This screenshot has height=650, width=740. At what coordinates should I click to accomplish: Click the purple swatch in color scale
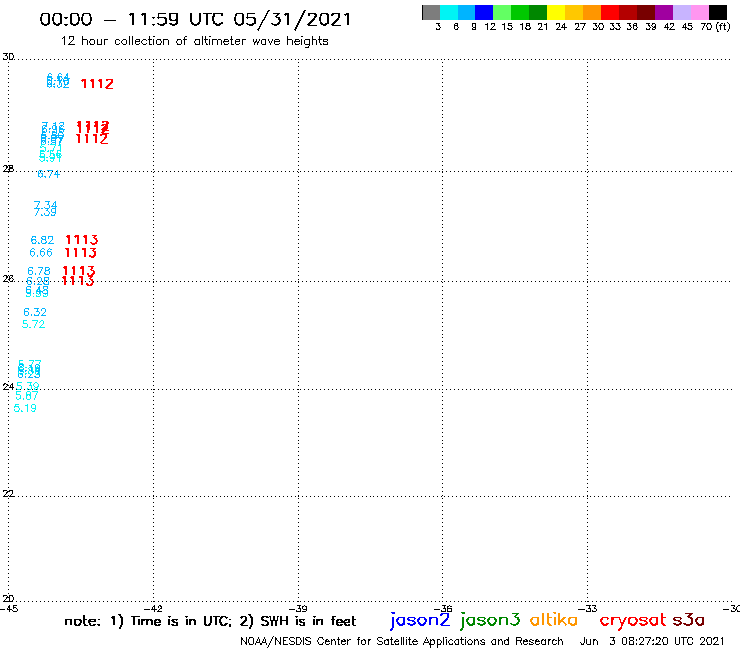[664, 12]
